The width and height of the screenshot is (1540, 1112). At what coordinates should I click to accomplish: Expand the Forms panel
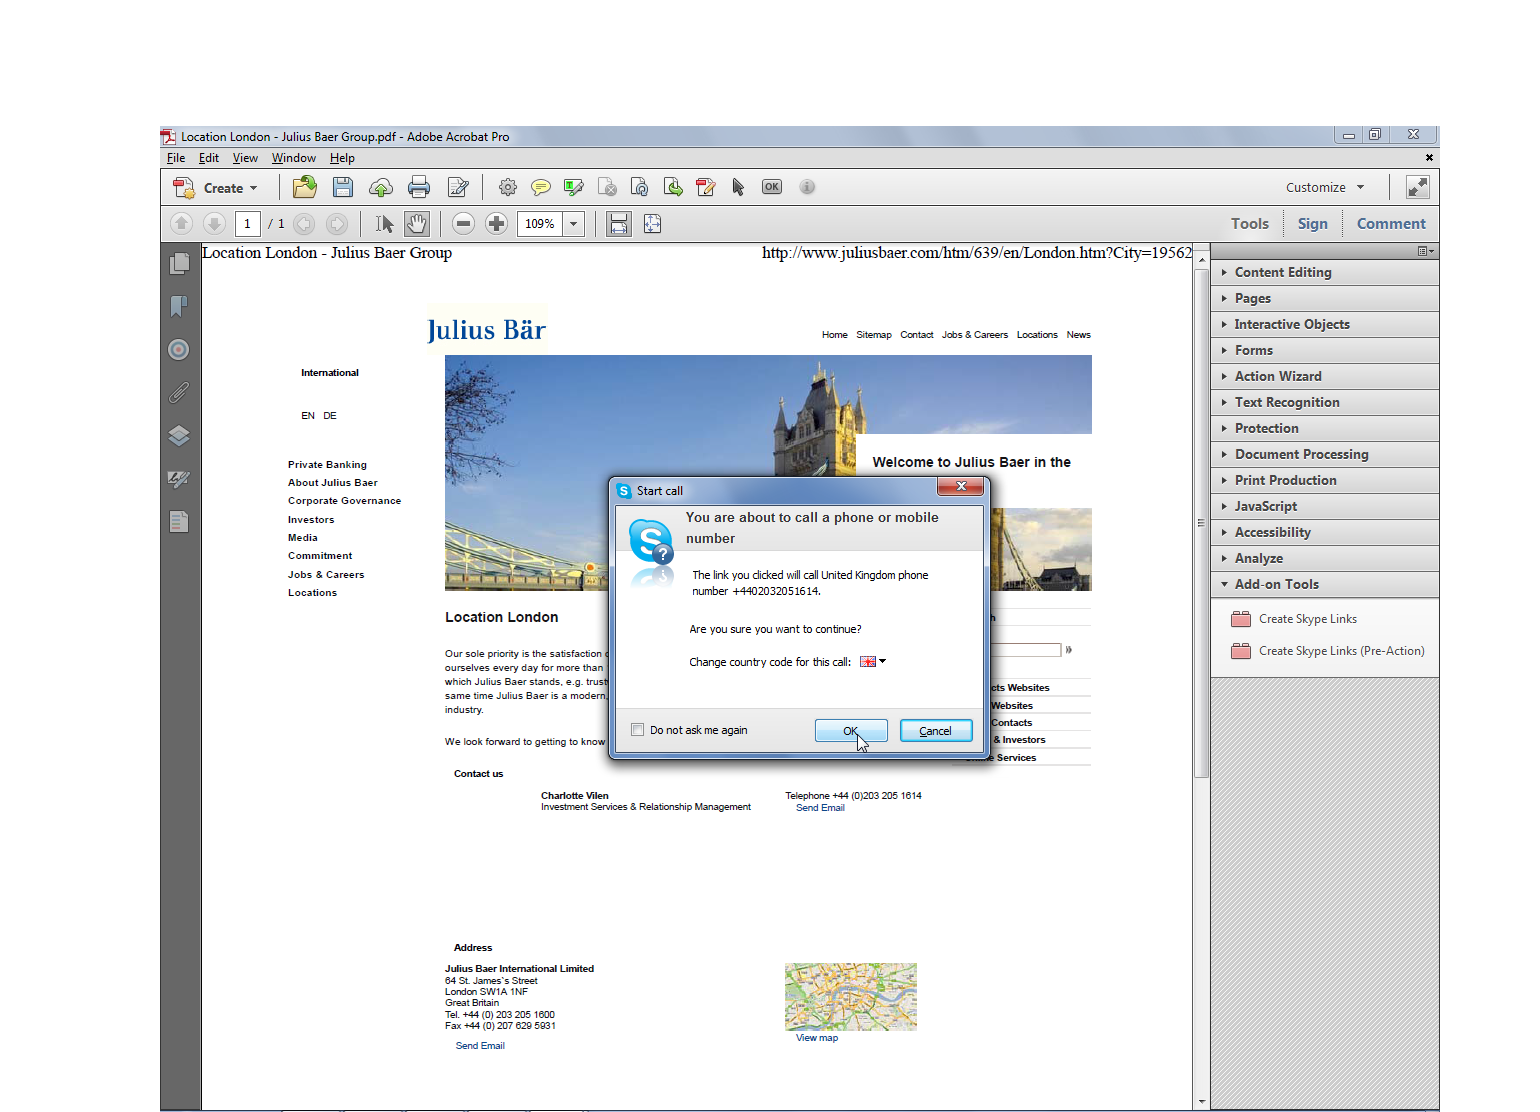pyautogui.click(x=1325, y=350)
